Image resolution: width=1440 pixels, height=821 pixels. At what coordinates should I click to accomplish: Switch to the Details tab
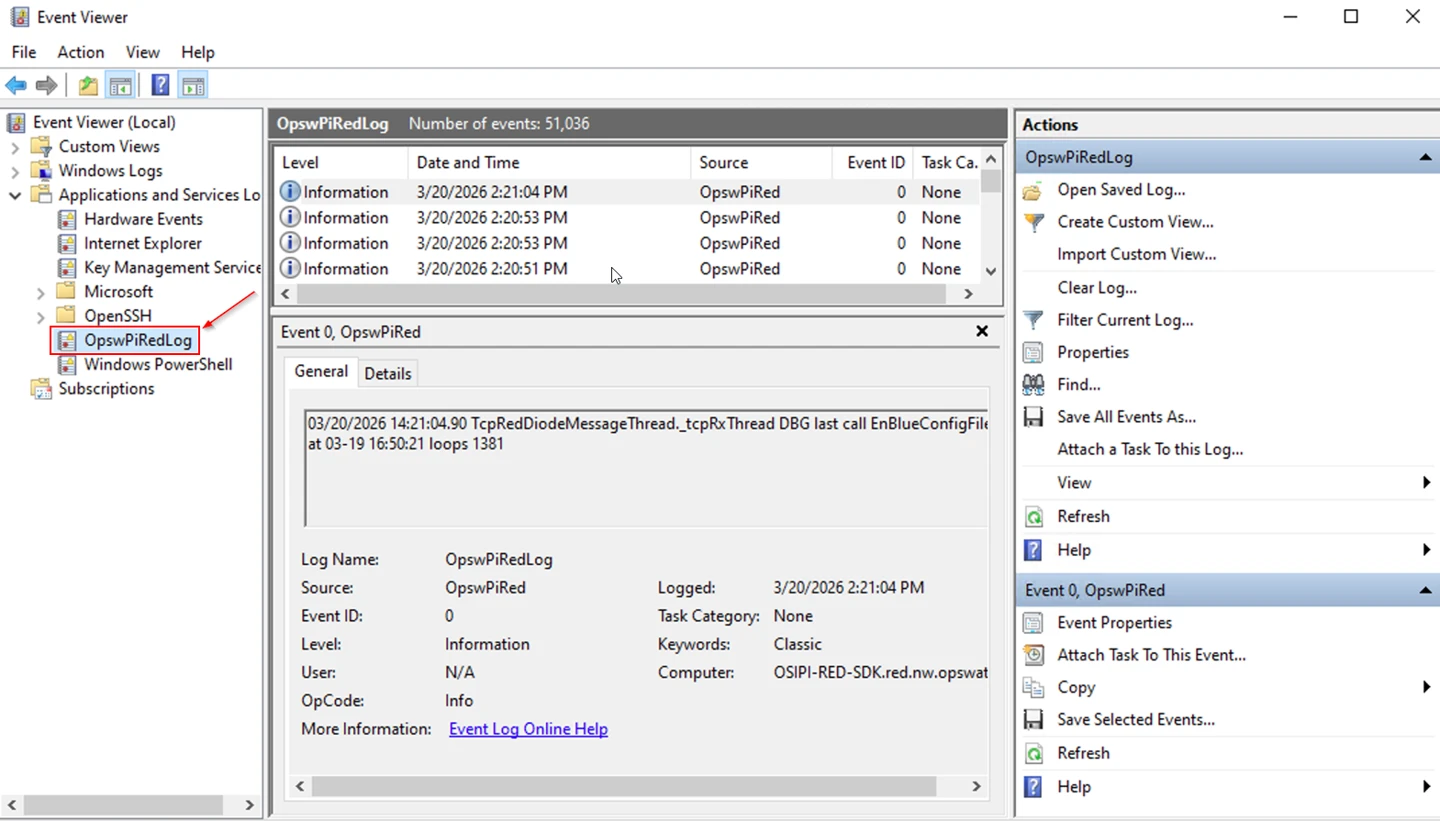coord(387,373)
